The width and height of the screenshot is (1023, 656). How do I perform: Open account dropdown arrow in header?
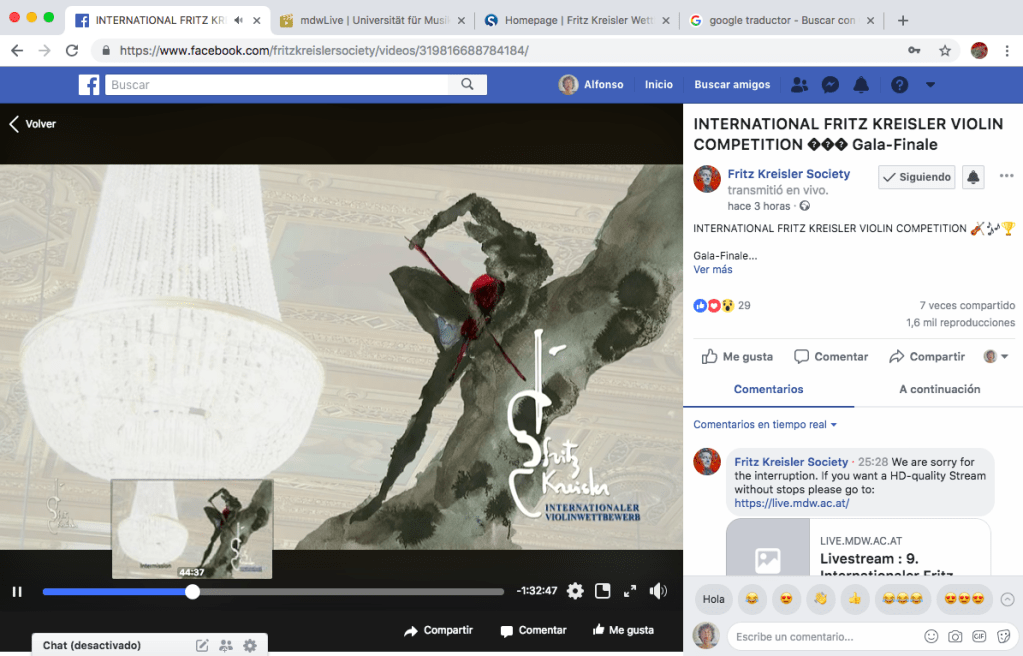[x=931, y=85]
